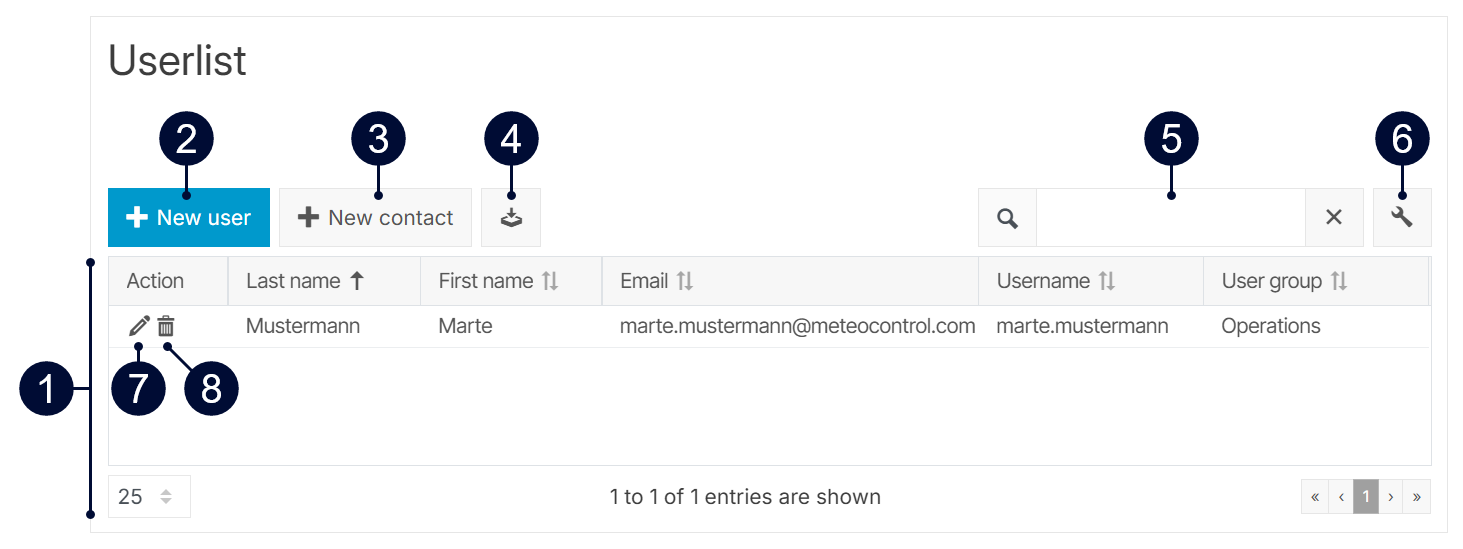Screen dimensions: 1463x549
Task: Click the magnifying glass search icon
Action: (1007, 218)
